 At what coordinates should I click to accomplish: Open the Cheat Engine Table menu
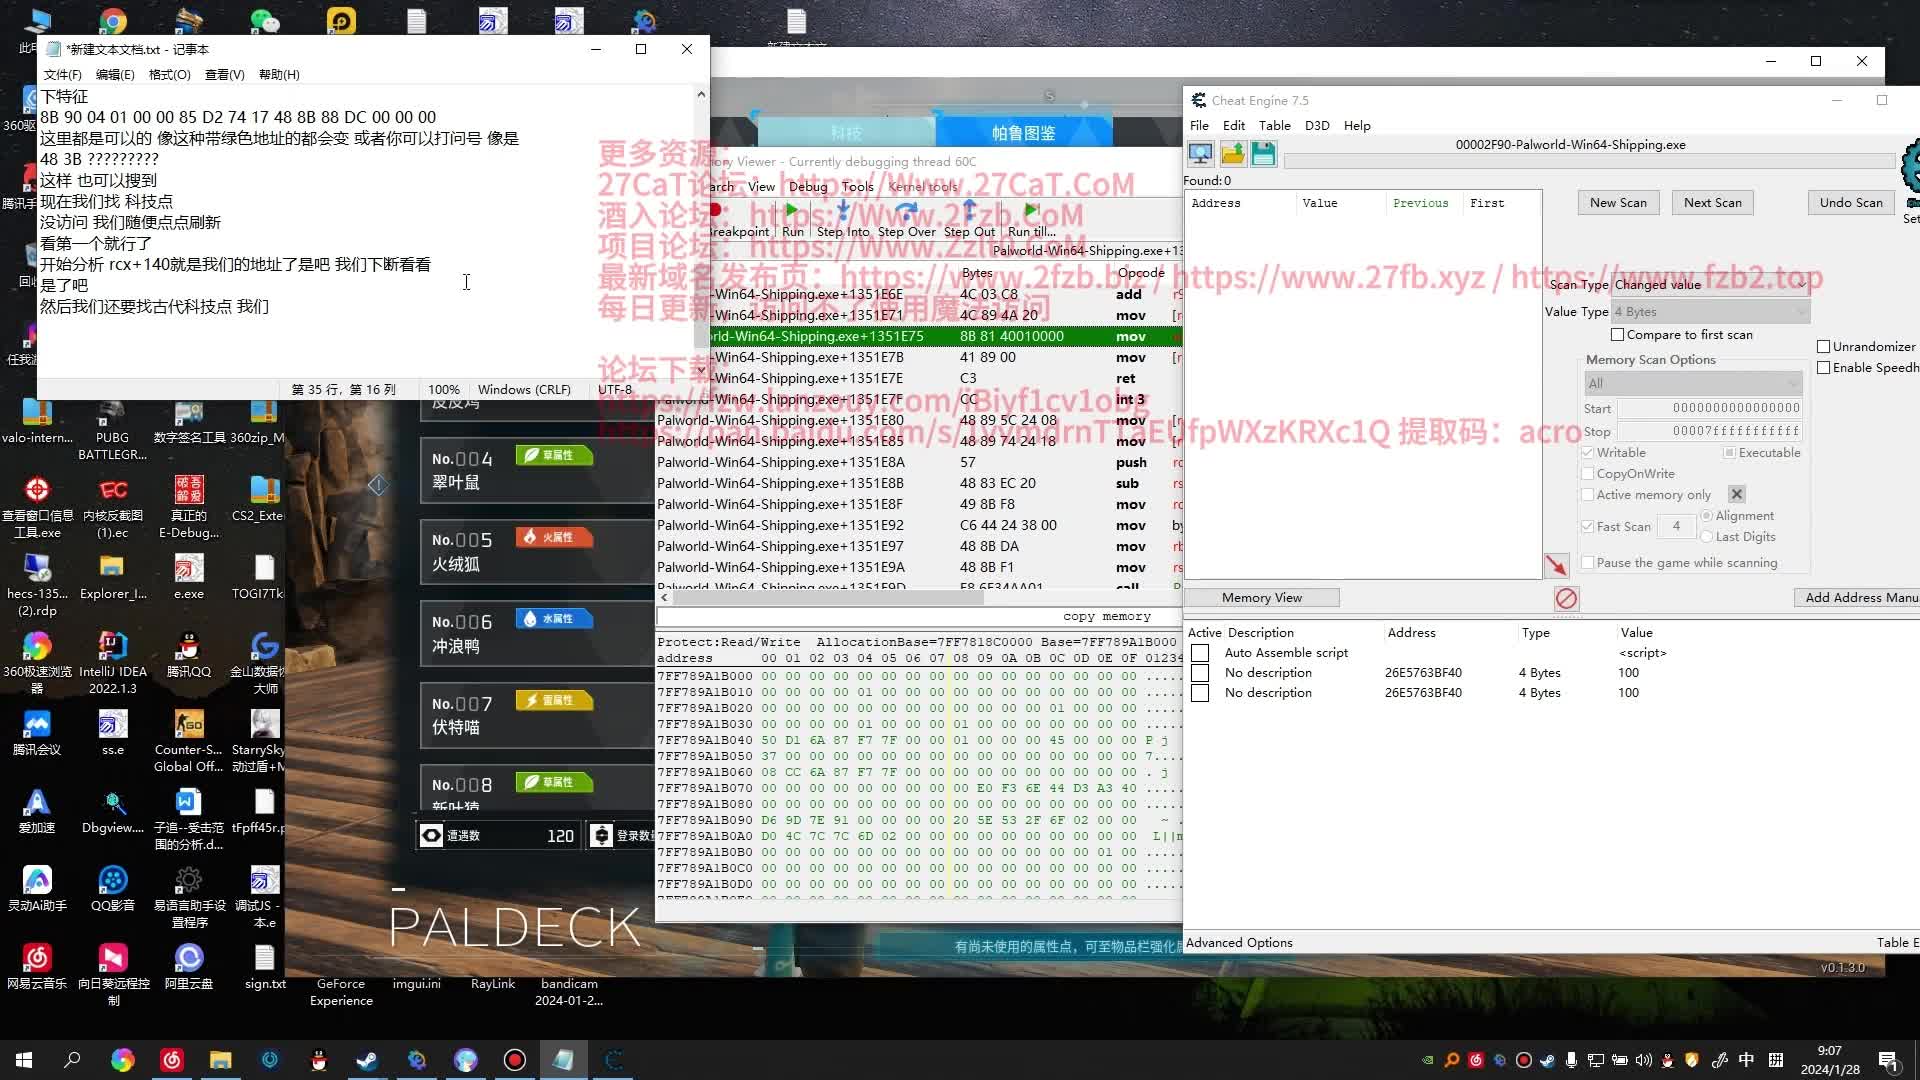pos(1273,125)
